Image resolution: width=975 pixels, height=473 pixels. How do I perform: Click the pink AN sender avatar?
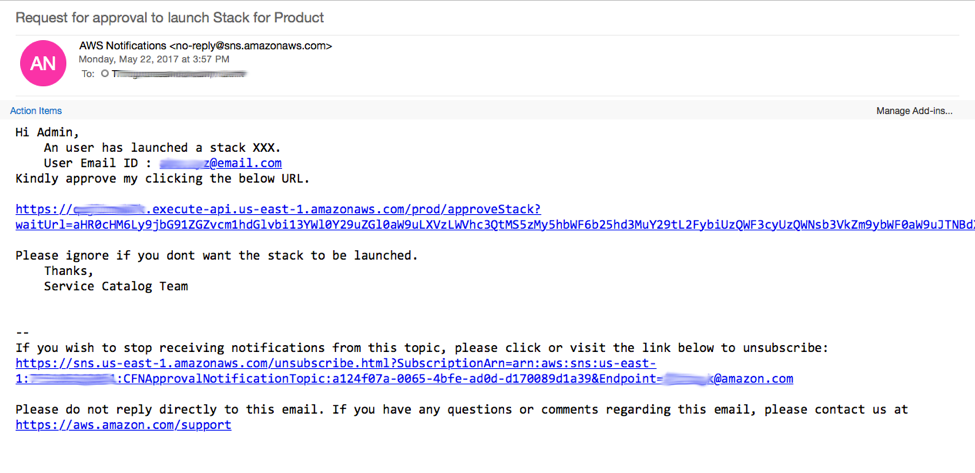[x=43, y=63]
